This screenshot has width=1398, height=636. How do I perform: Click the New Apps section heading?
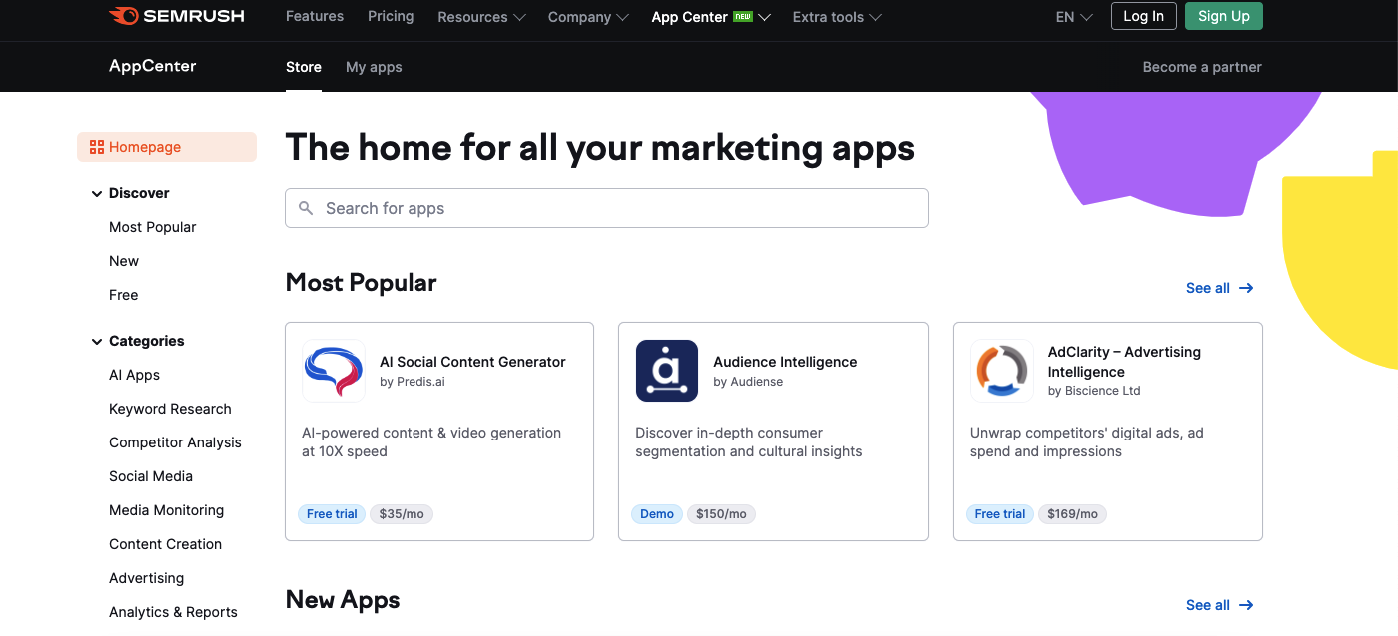[x=343, y=600]
